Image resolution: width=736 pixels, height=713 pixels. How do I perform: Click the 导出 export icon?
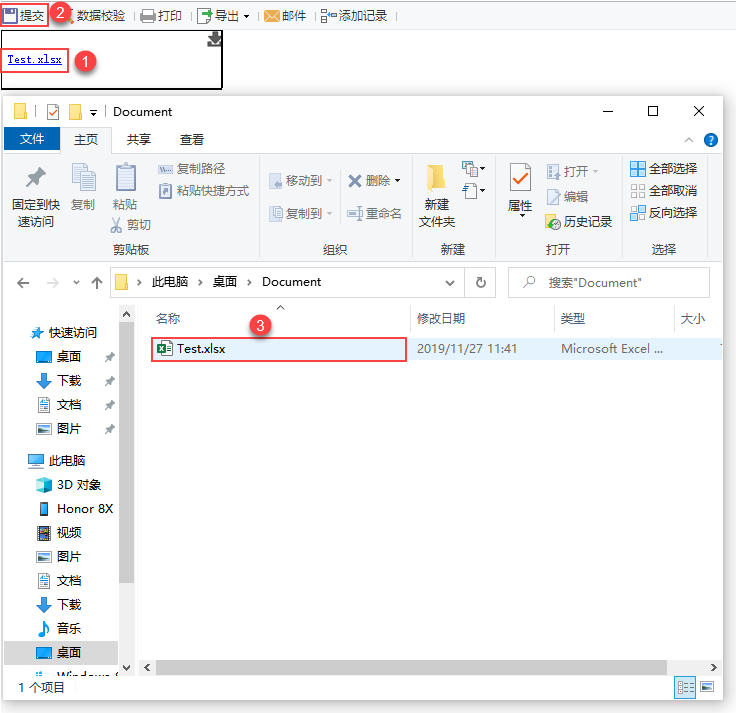pos(204,16)
